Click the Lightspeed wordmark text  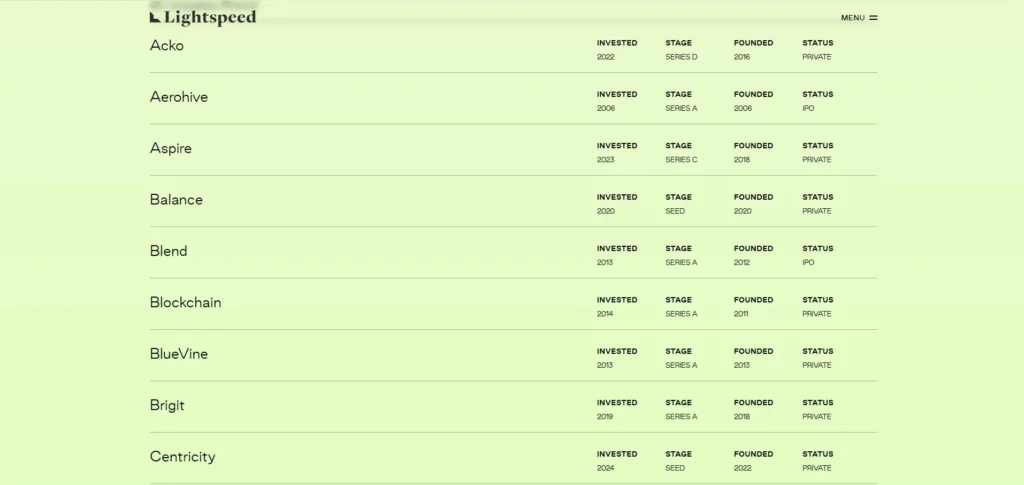210,18
